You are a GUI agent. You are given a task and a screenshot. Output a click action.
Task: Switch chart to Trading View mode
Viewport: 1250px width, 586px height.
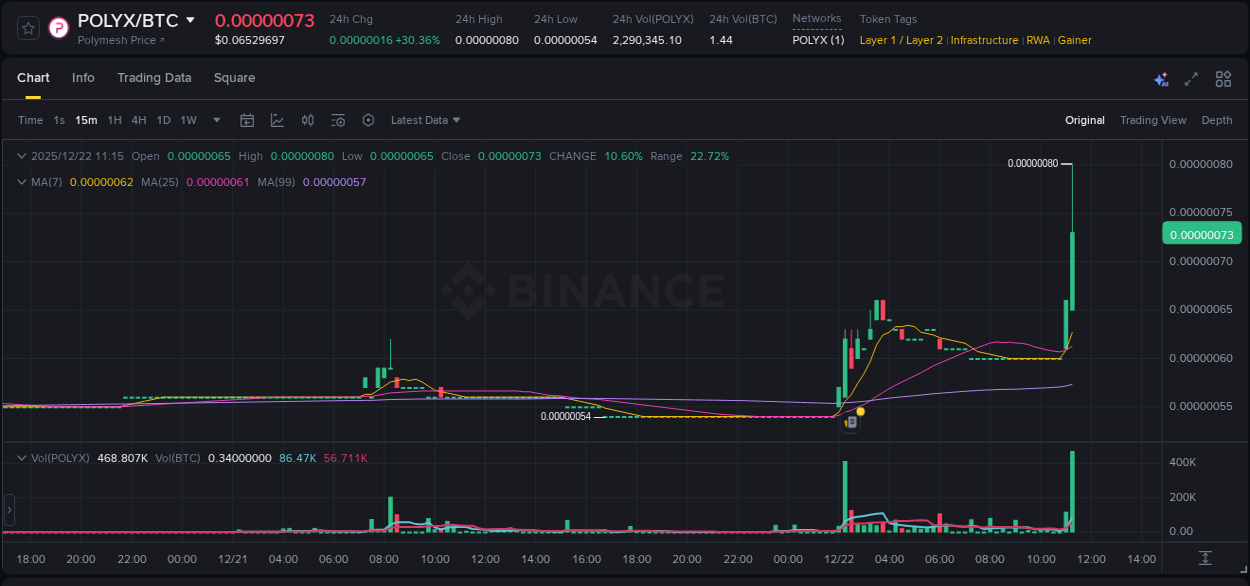(x=1153, y=120)
